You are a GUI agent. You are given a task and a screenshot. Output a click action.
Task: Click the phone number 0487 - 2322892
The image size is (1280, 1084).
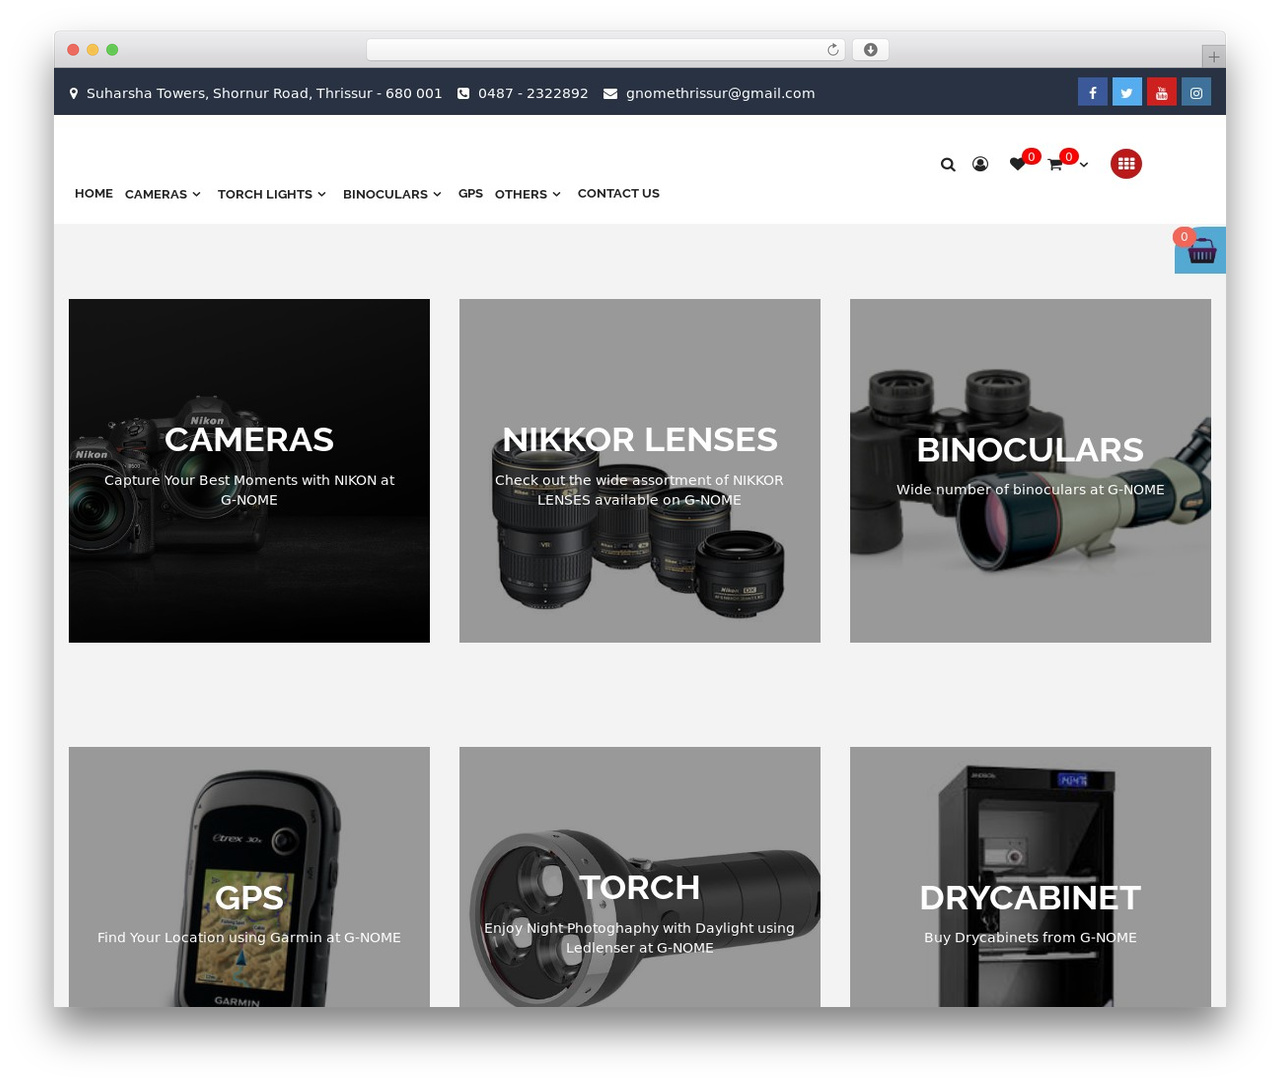coord(533,93)
